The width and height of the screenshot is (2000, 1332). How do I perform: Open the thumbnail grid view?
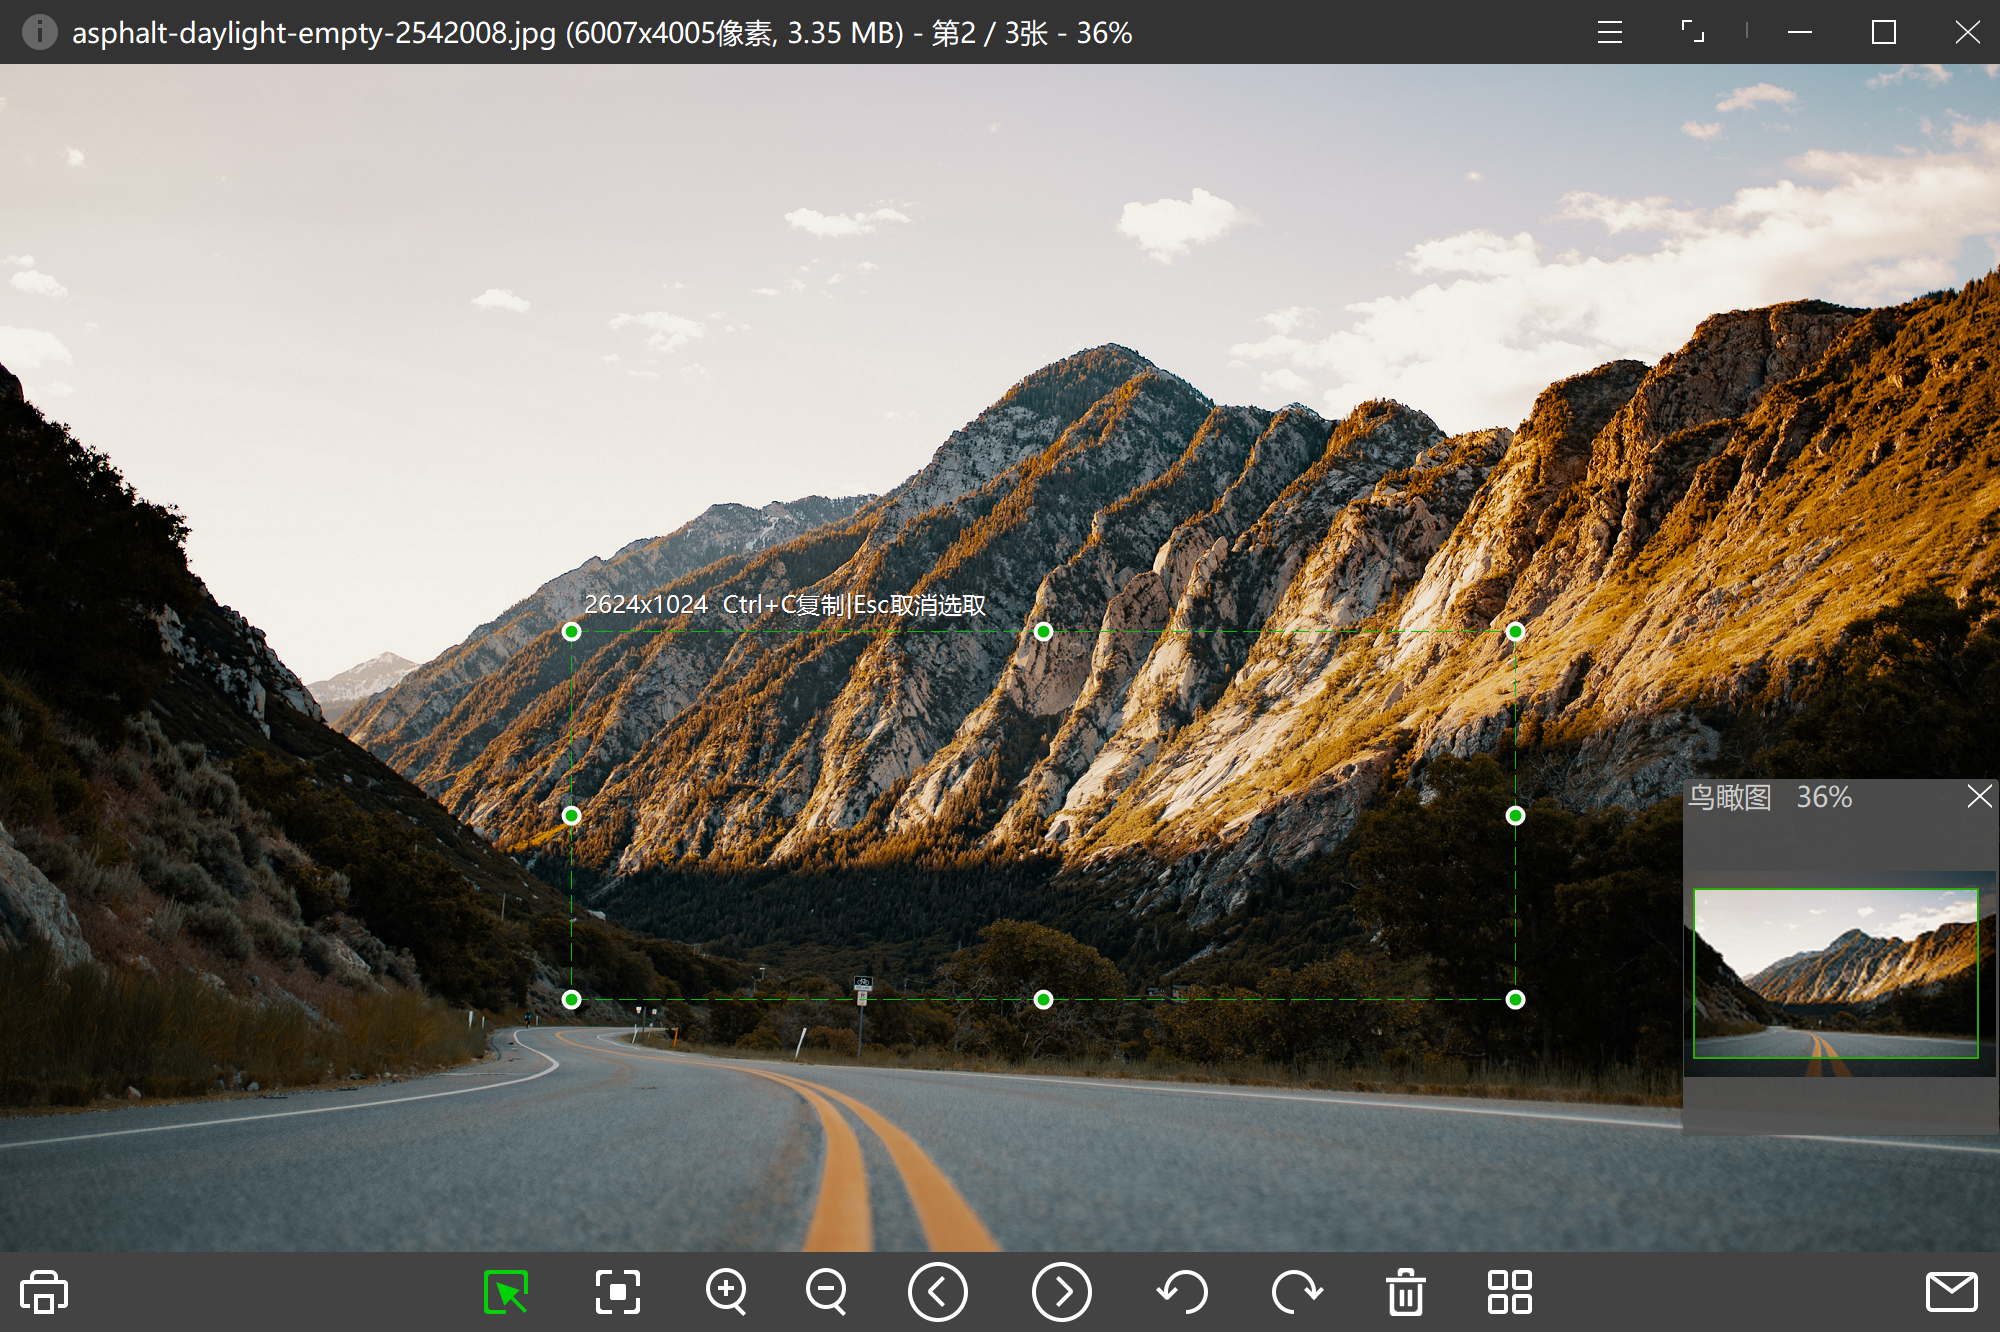pos(1509,1292)
